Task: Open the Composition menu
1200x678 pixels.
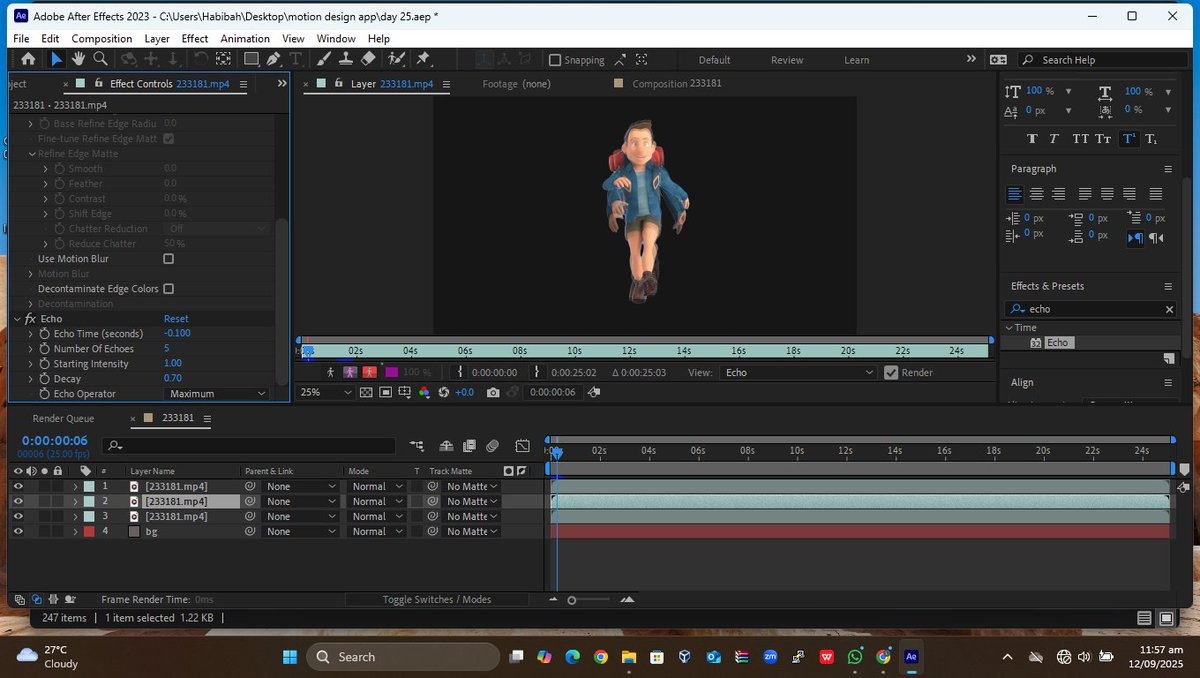Action: (x=102, y=38)
